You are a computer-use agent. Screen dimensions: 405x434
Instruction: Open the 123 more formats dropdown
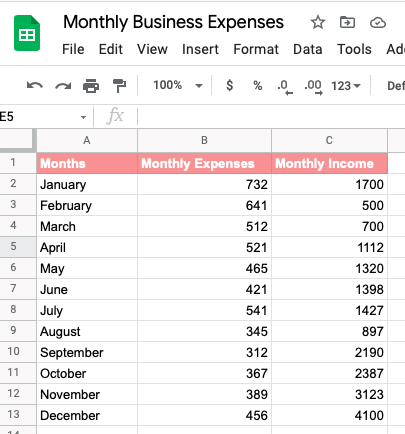coord(346,86)
